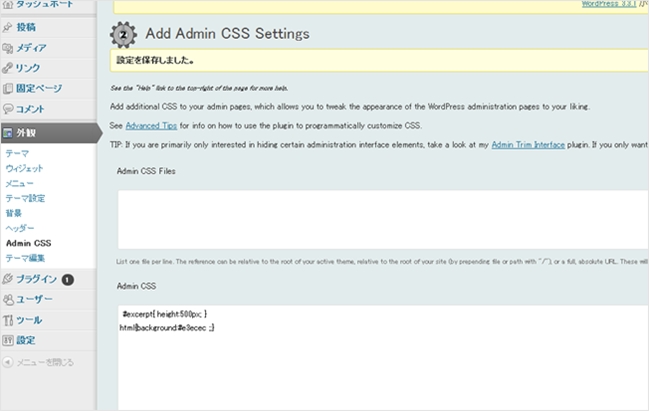The image size is (649, 411).
Task: Open the テーマ themes submenu item
Action: pyautogui.click(x=17, y=154)
